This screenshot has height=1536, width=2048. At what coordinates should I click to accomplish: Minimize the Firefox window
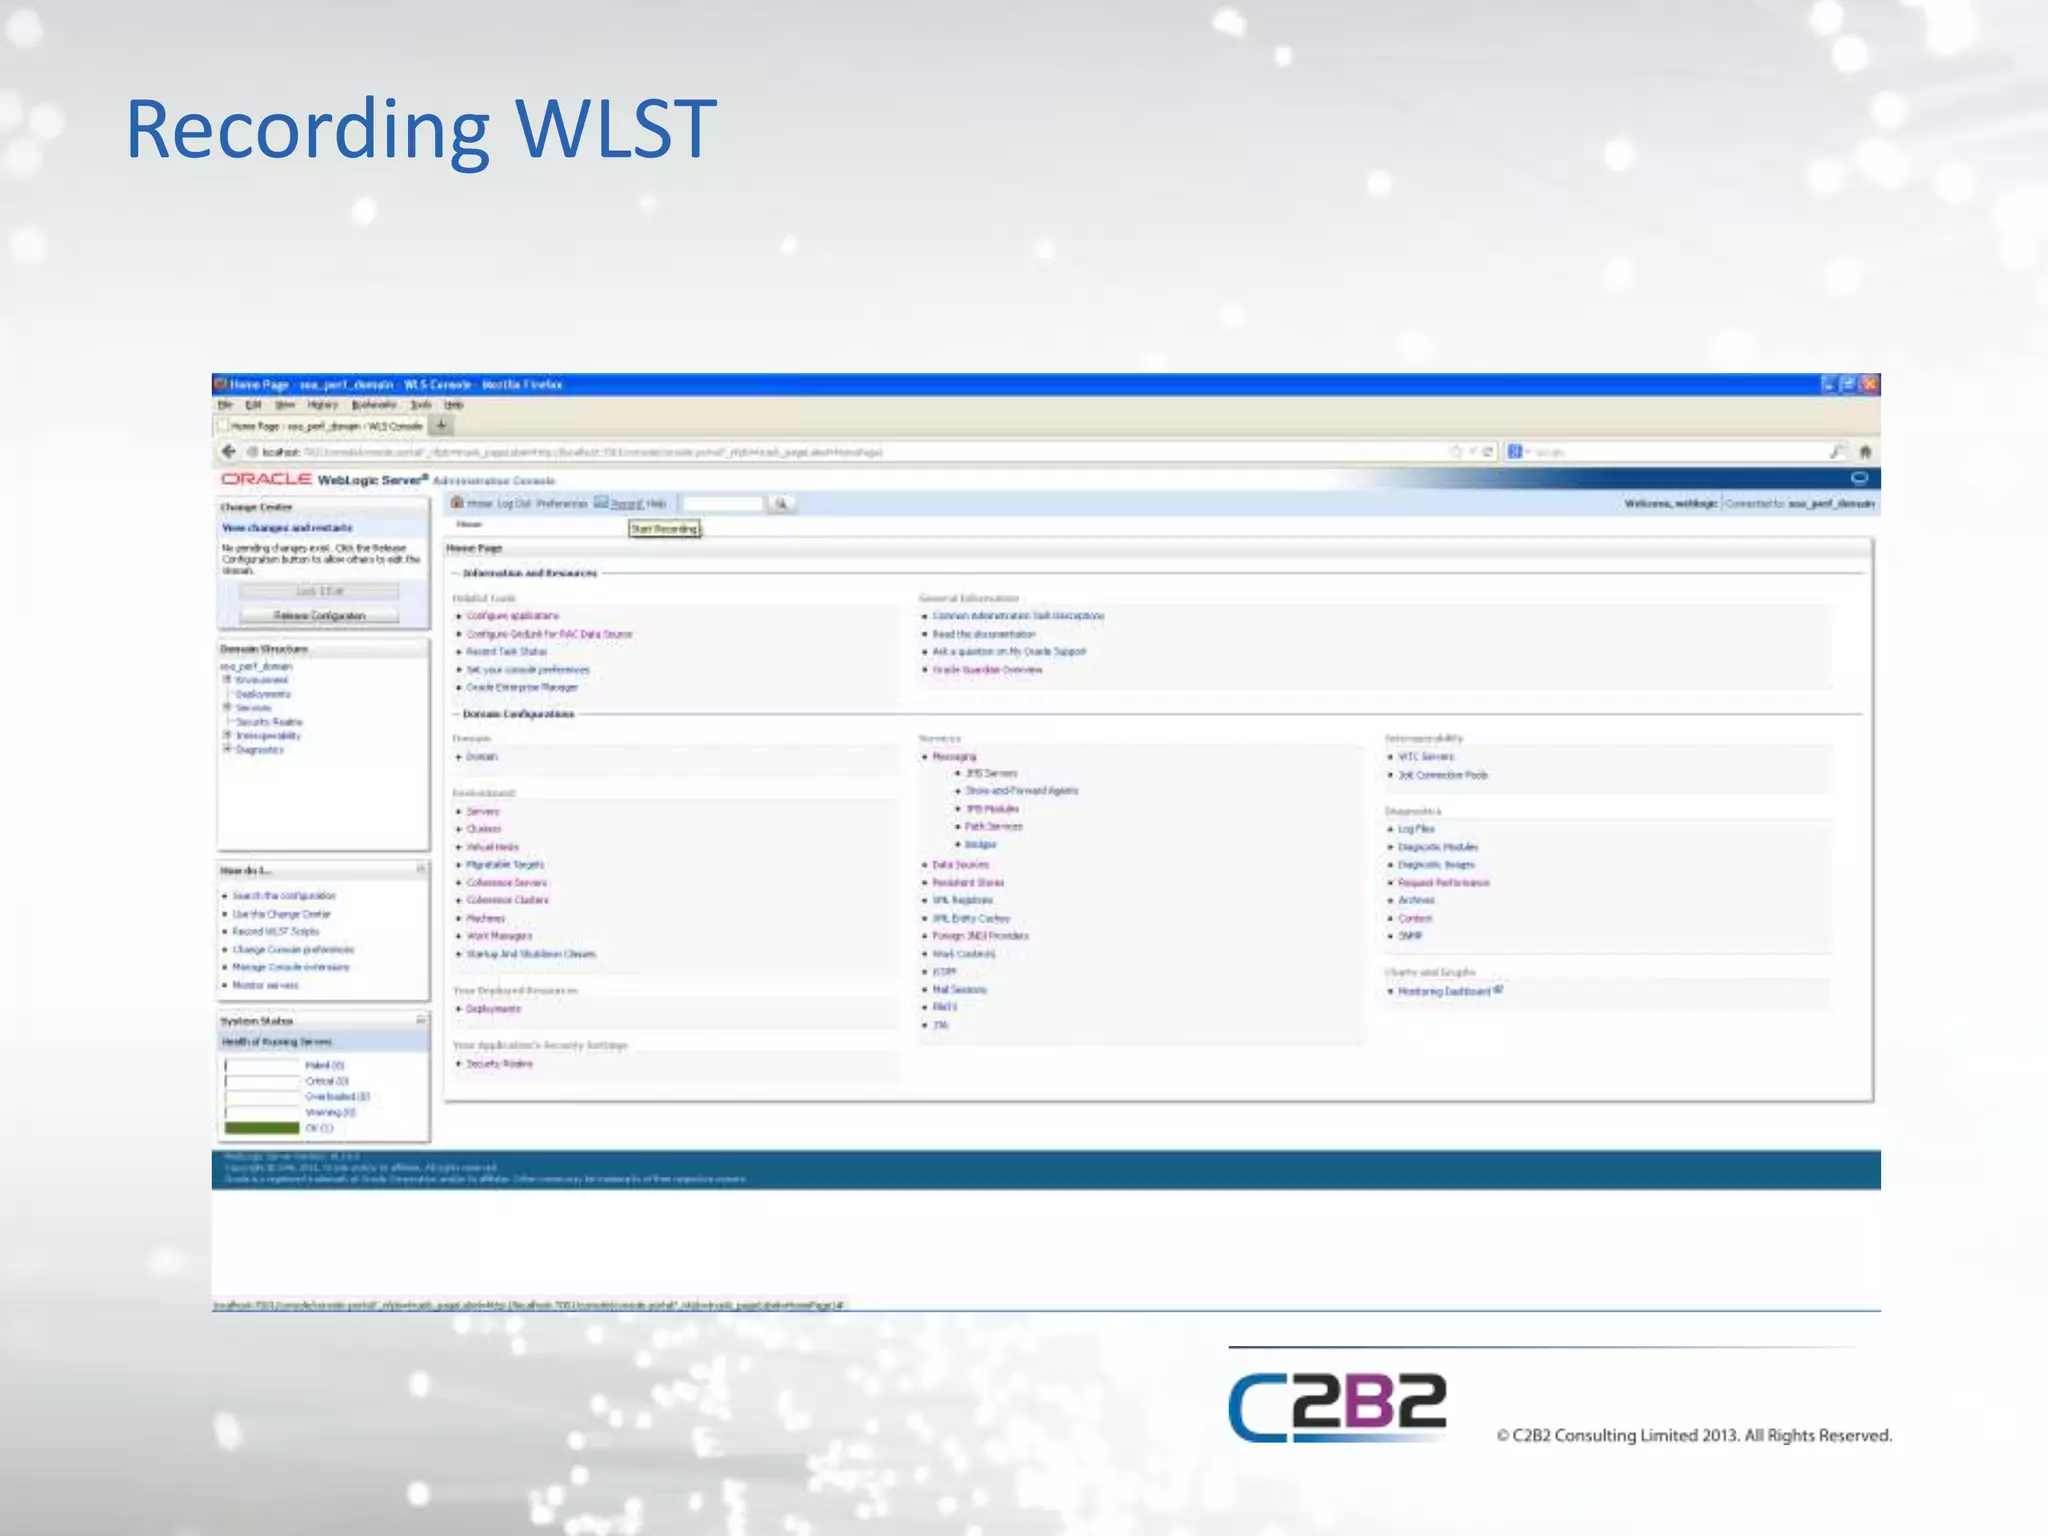(1828, 384)
